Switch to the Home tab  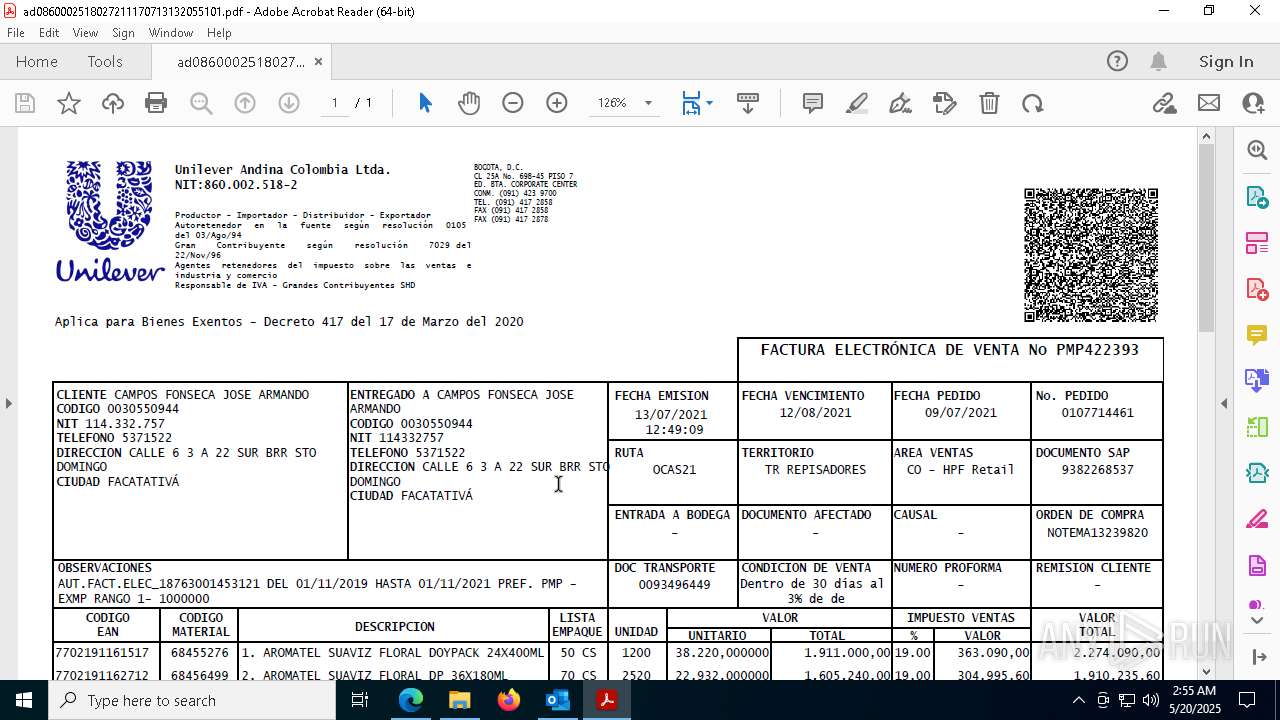[x=37, y=62]
